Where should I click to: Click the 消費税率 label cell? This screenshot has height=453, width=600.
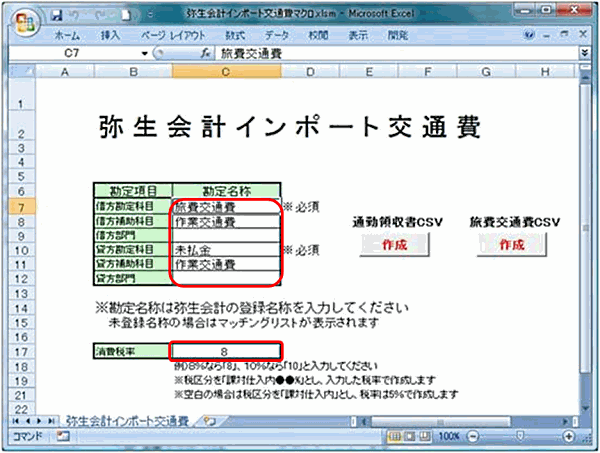pyautogui.click(x=133, y=351)
